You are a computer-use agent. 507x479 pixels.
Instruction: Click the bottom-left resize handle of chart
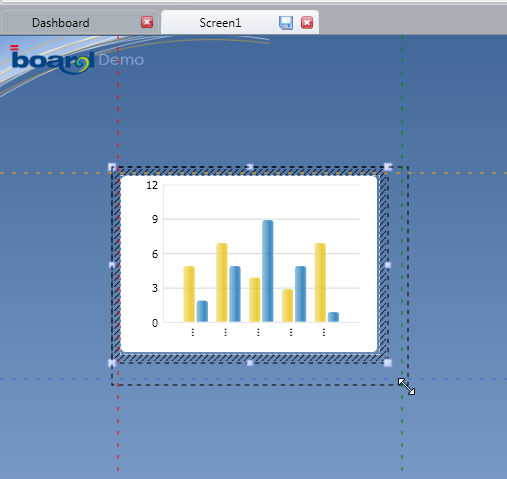112,363
